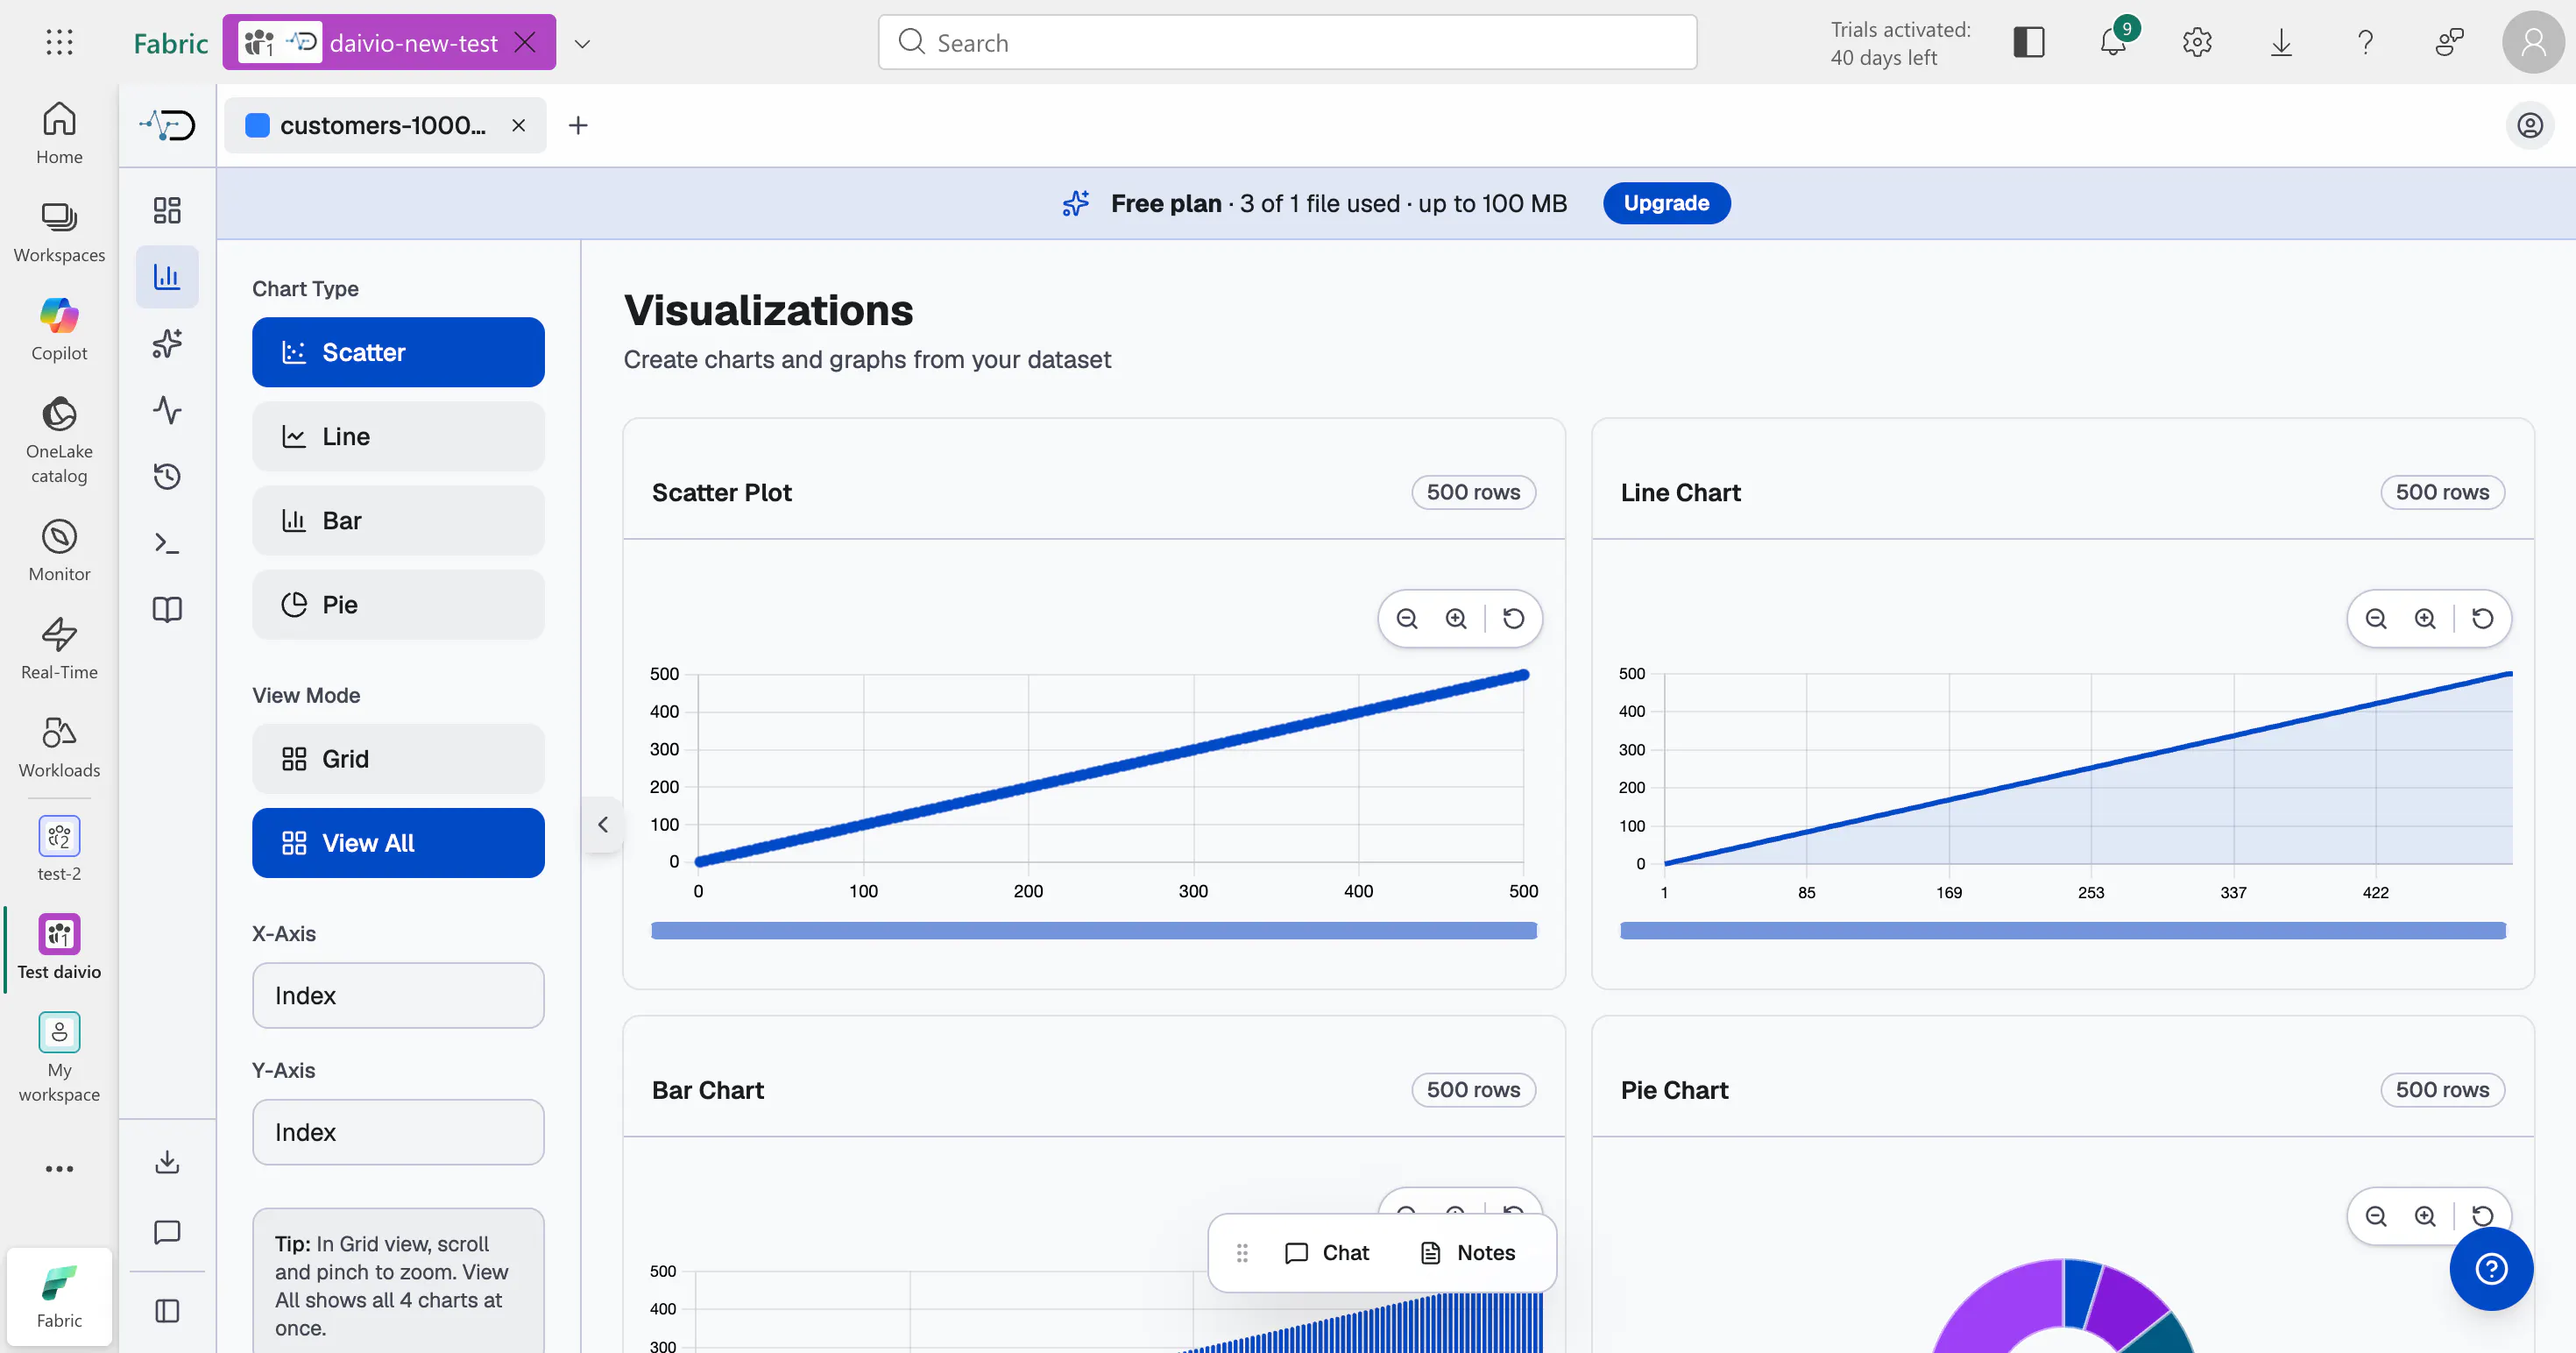Viewport: 2576px width, 1353px height.
Task: Switch view mode to View All
Action: click(x=398, y=843)
